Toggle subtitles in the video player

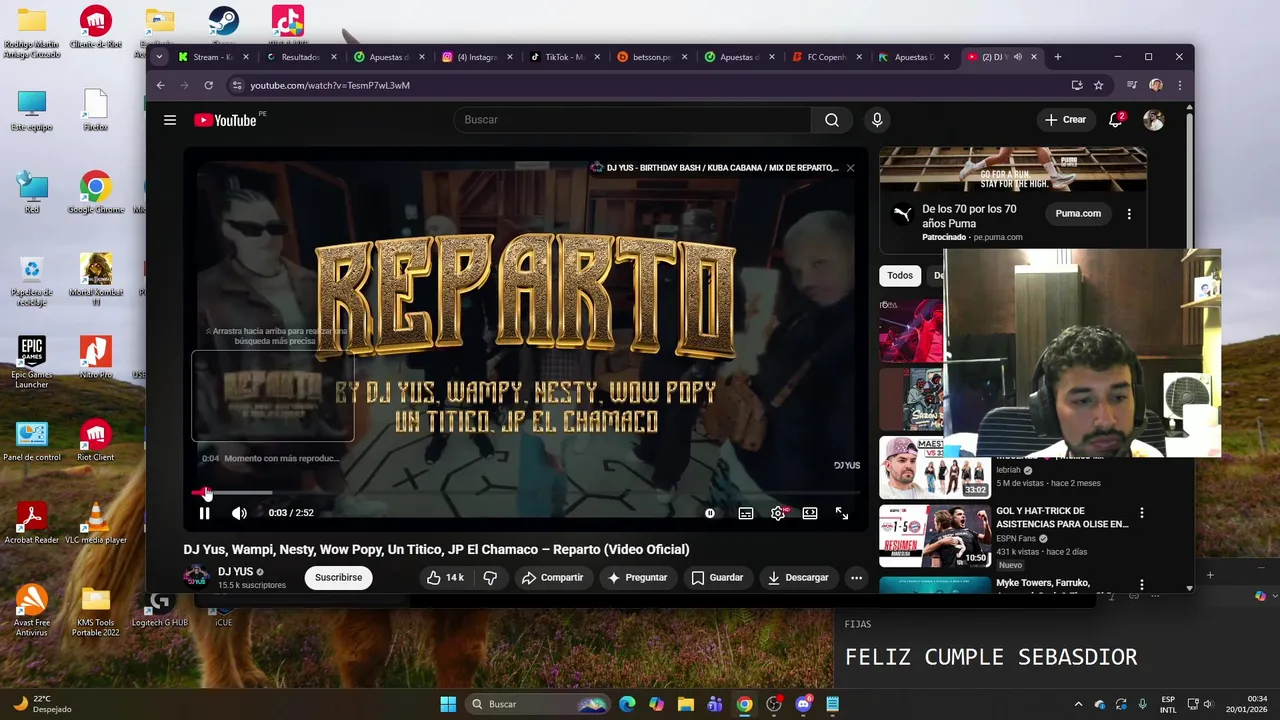[746, 513]
